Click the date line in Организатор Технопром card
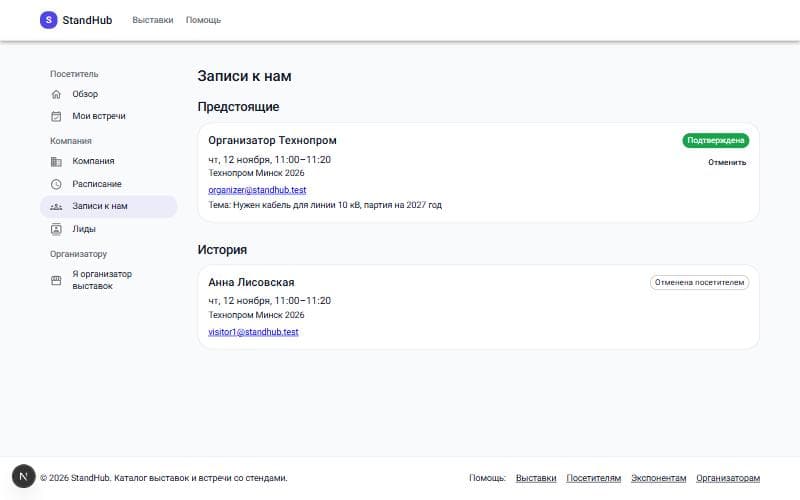The height and width of the screenshot is (500, 800). point(269,160)
